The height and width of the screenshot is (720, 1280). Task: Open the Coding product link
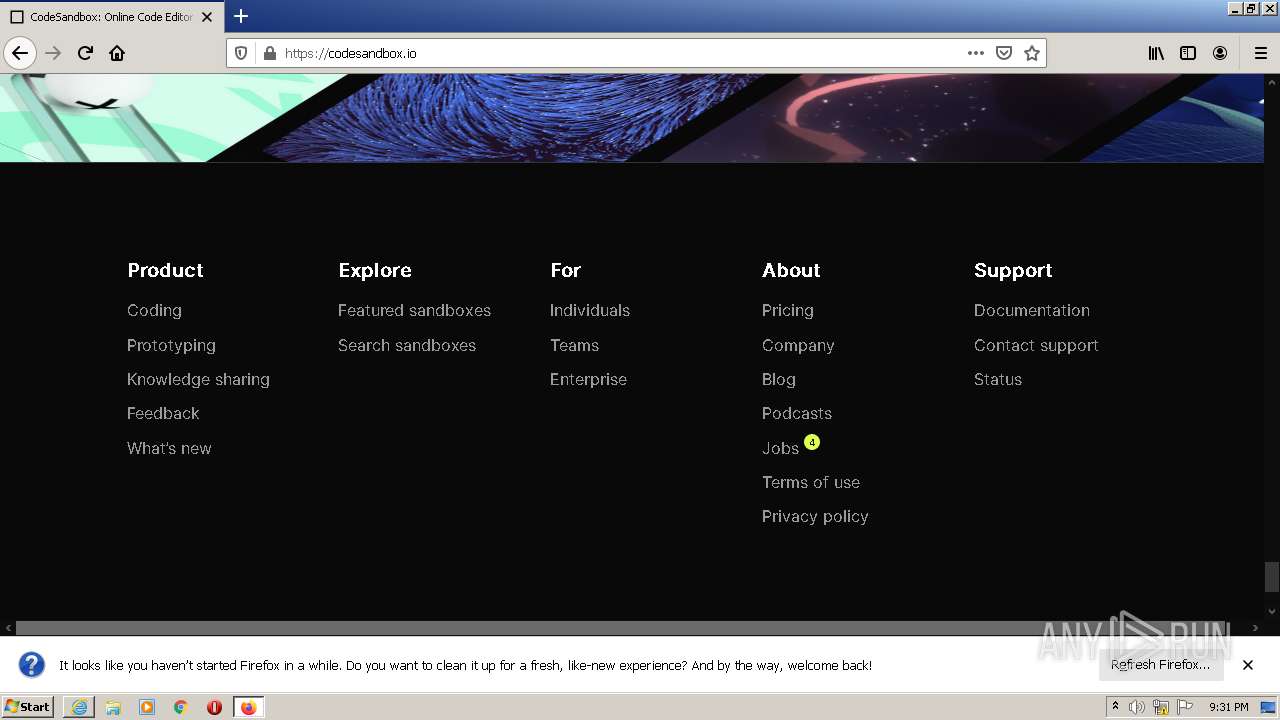(x=154, y=310)
